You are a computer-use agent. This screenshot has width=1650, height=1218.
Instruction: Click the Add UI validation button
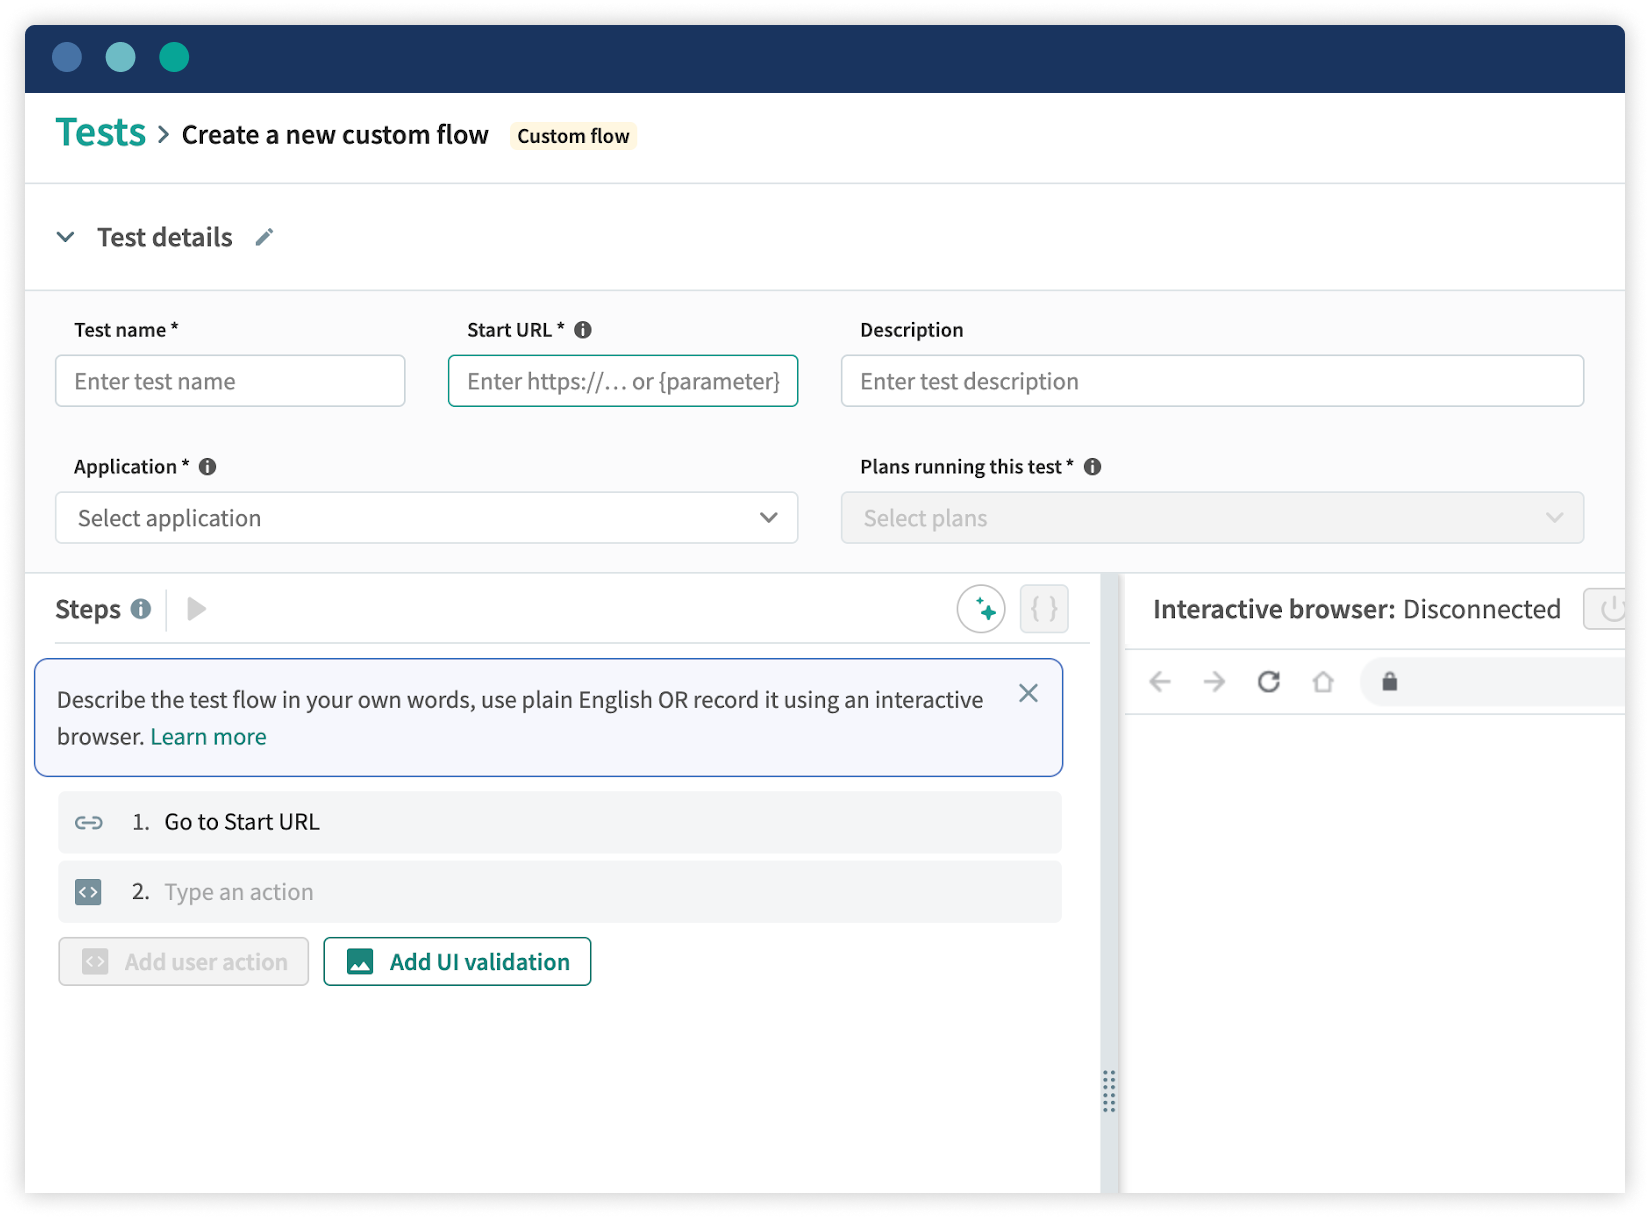point(457,961)
